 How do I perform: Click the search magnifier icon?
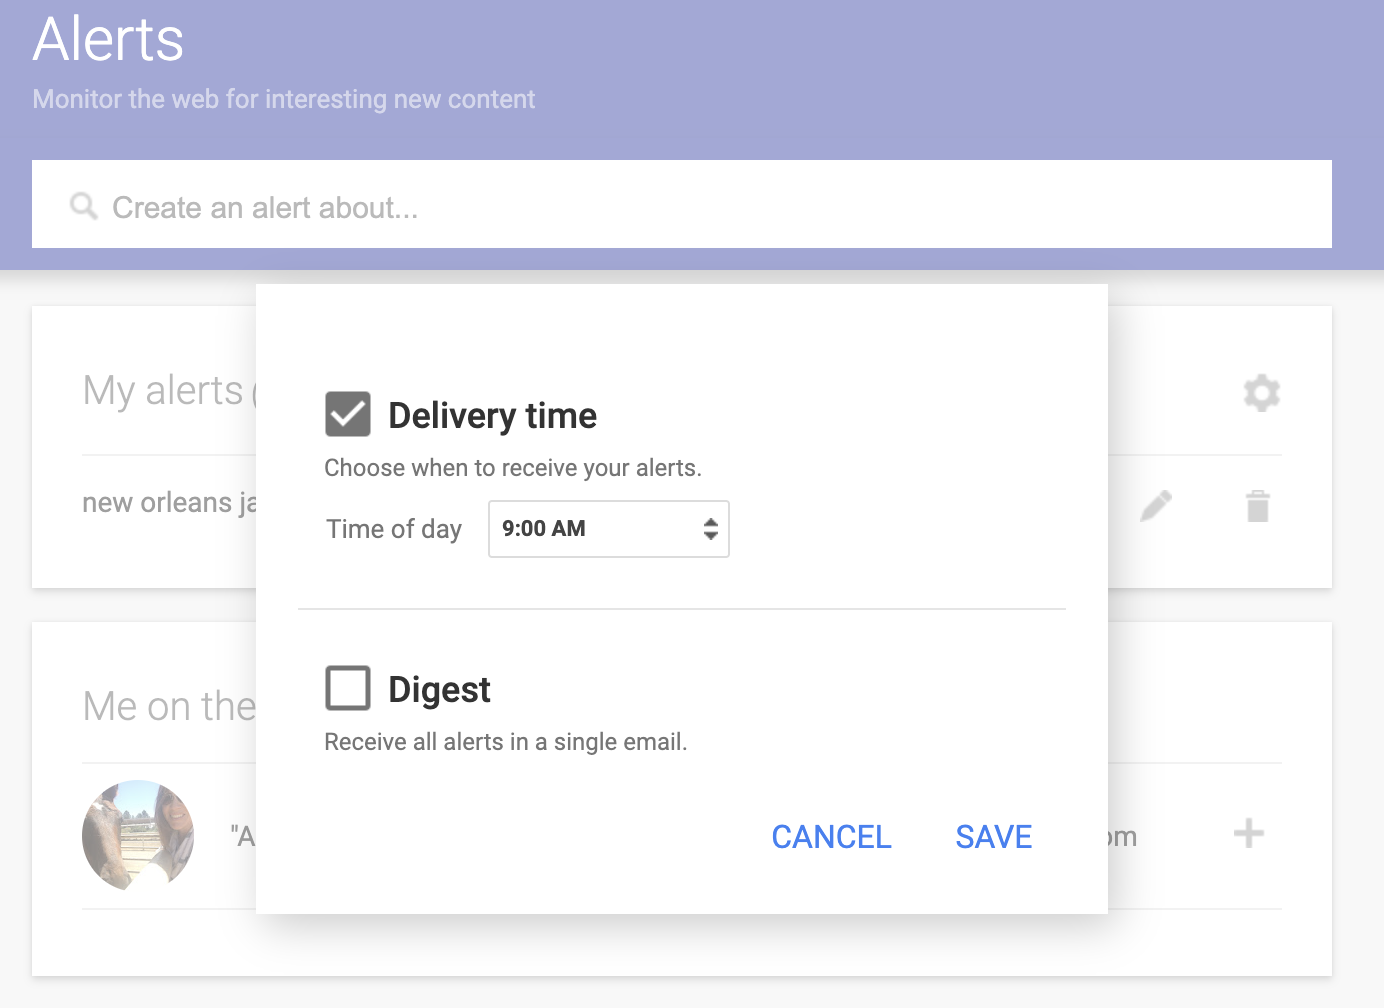click(x=84, y=205)
